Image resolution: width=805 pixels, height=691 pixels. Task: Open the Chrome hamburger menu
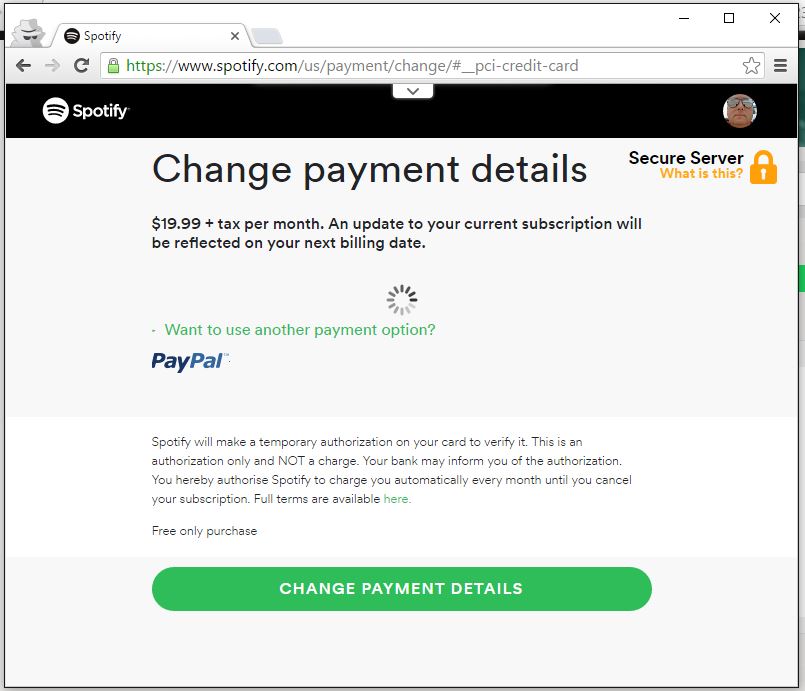[780, 66]
